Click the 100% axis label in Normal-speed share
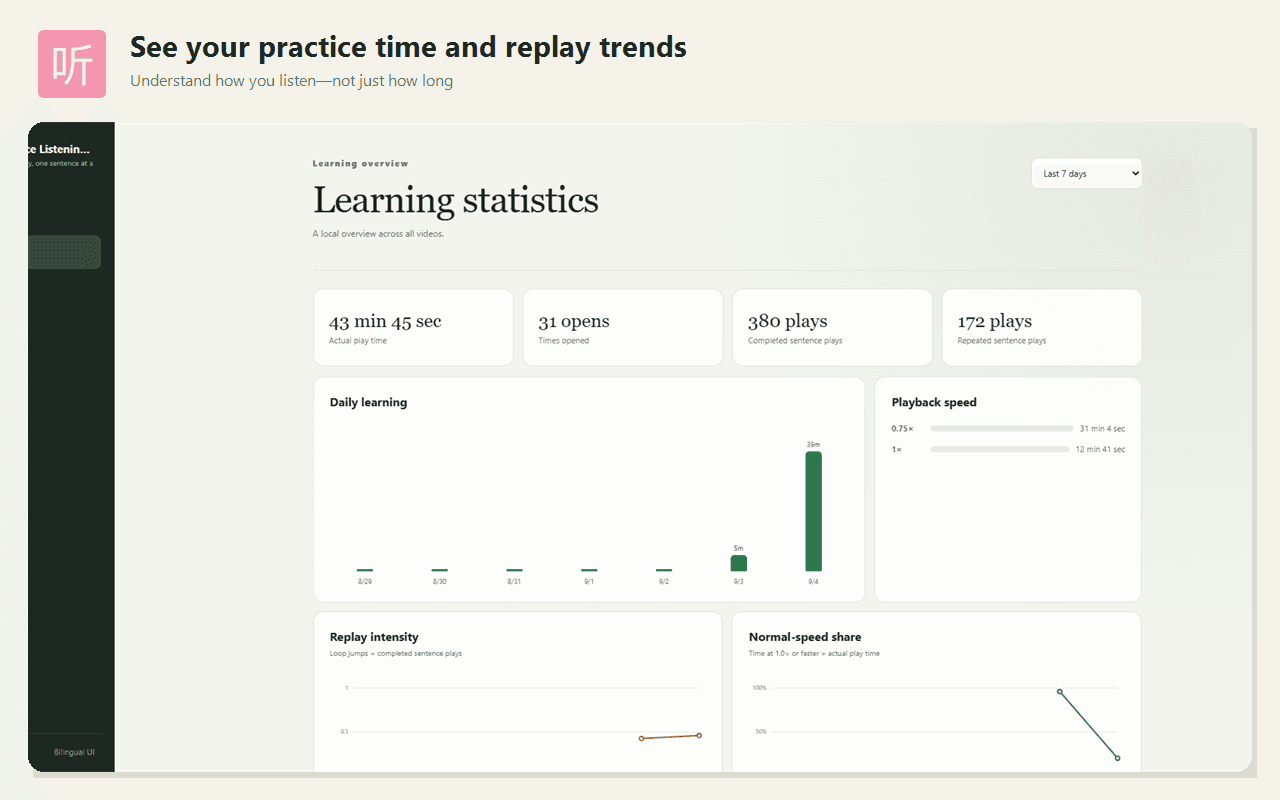Screen dimensions: 1280x800 tap(760, 688)
